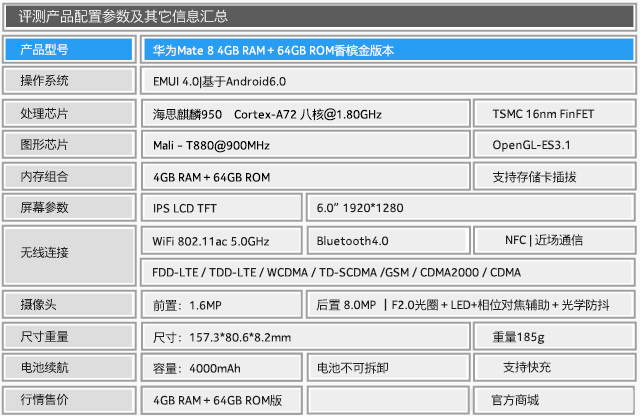Screen dimensions: 640x416
Task: Select the 产品型号 label cell
Action: click(x=69, y=49)
